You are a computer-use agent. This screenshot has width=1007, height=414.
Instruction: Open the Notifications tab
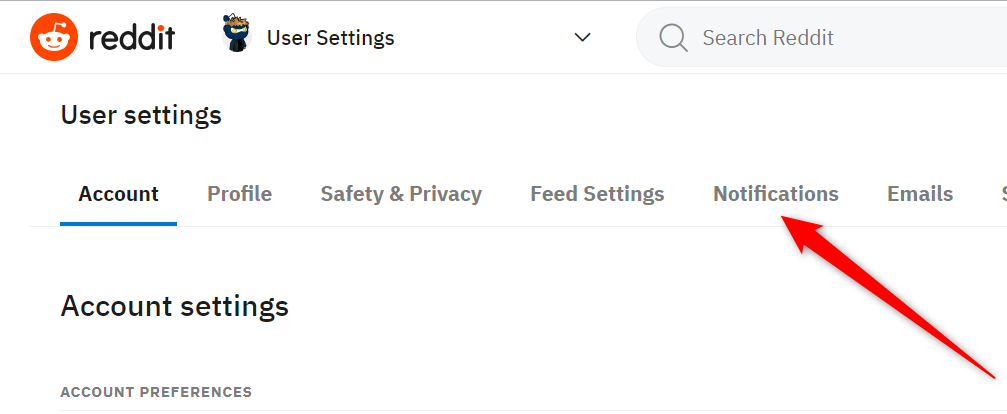(776, 194)
